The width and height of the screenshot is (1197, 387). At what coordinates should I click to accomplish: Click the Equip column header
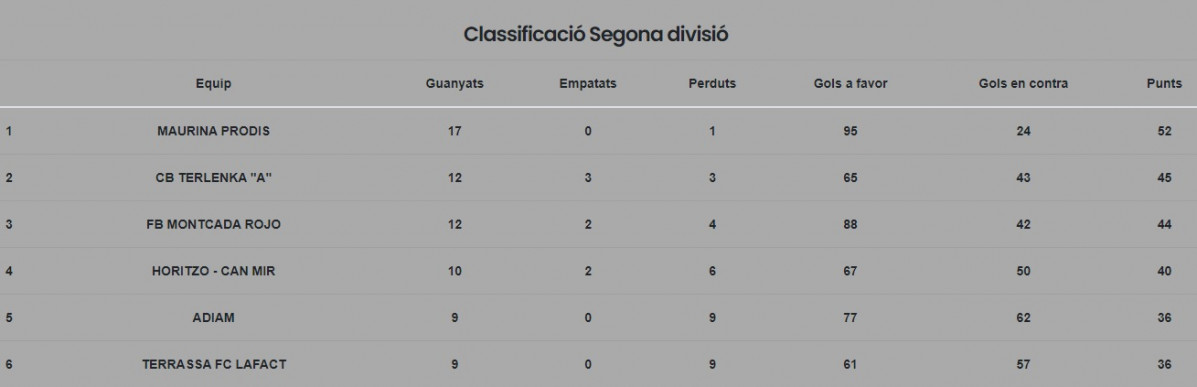[213, 84]
